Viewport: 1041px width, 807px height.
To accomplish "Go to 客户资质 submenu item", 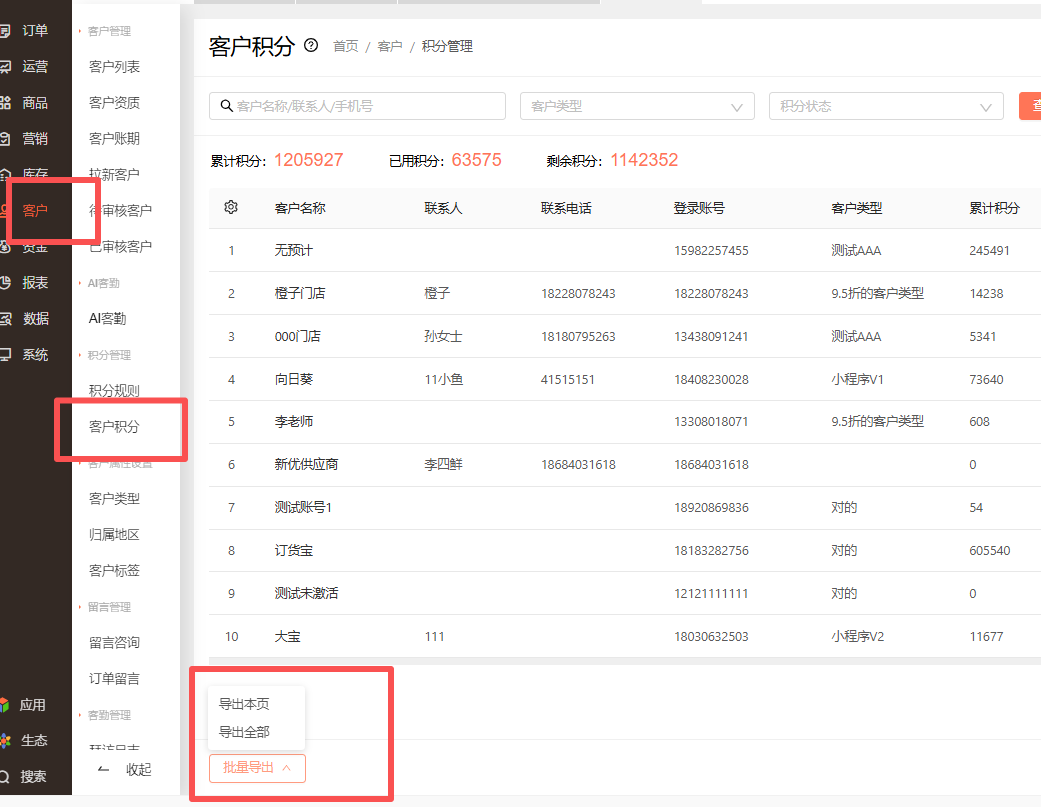I will [114, 102].
